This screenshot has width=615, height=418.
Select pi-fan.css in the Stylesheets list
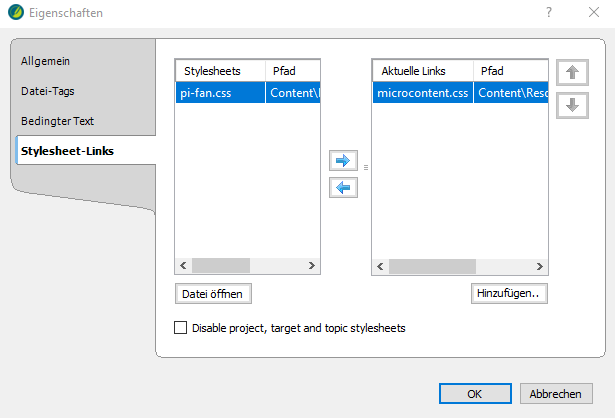pos(220,93)
